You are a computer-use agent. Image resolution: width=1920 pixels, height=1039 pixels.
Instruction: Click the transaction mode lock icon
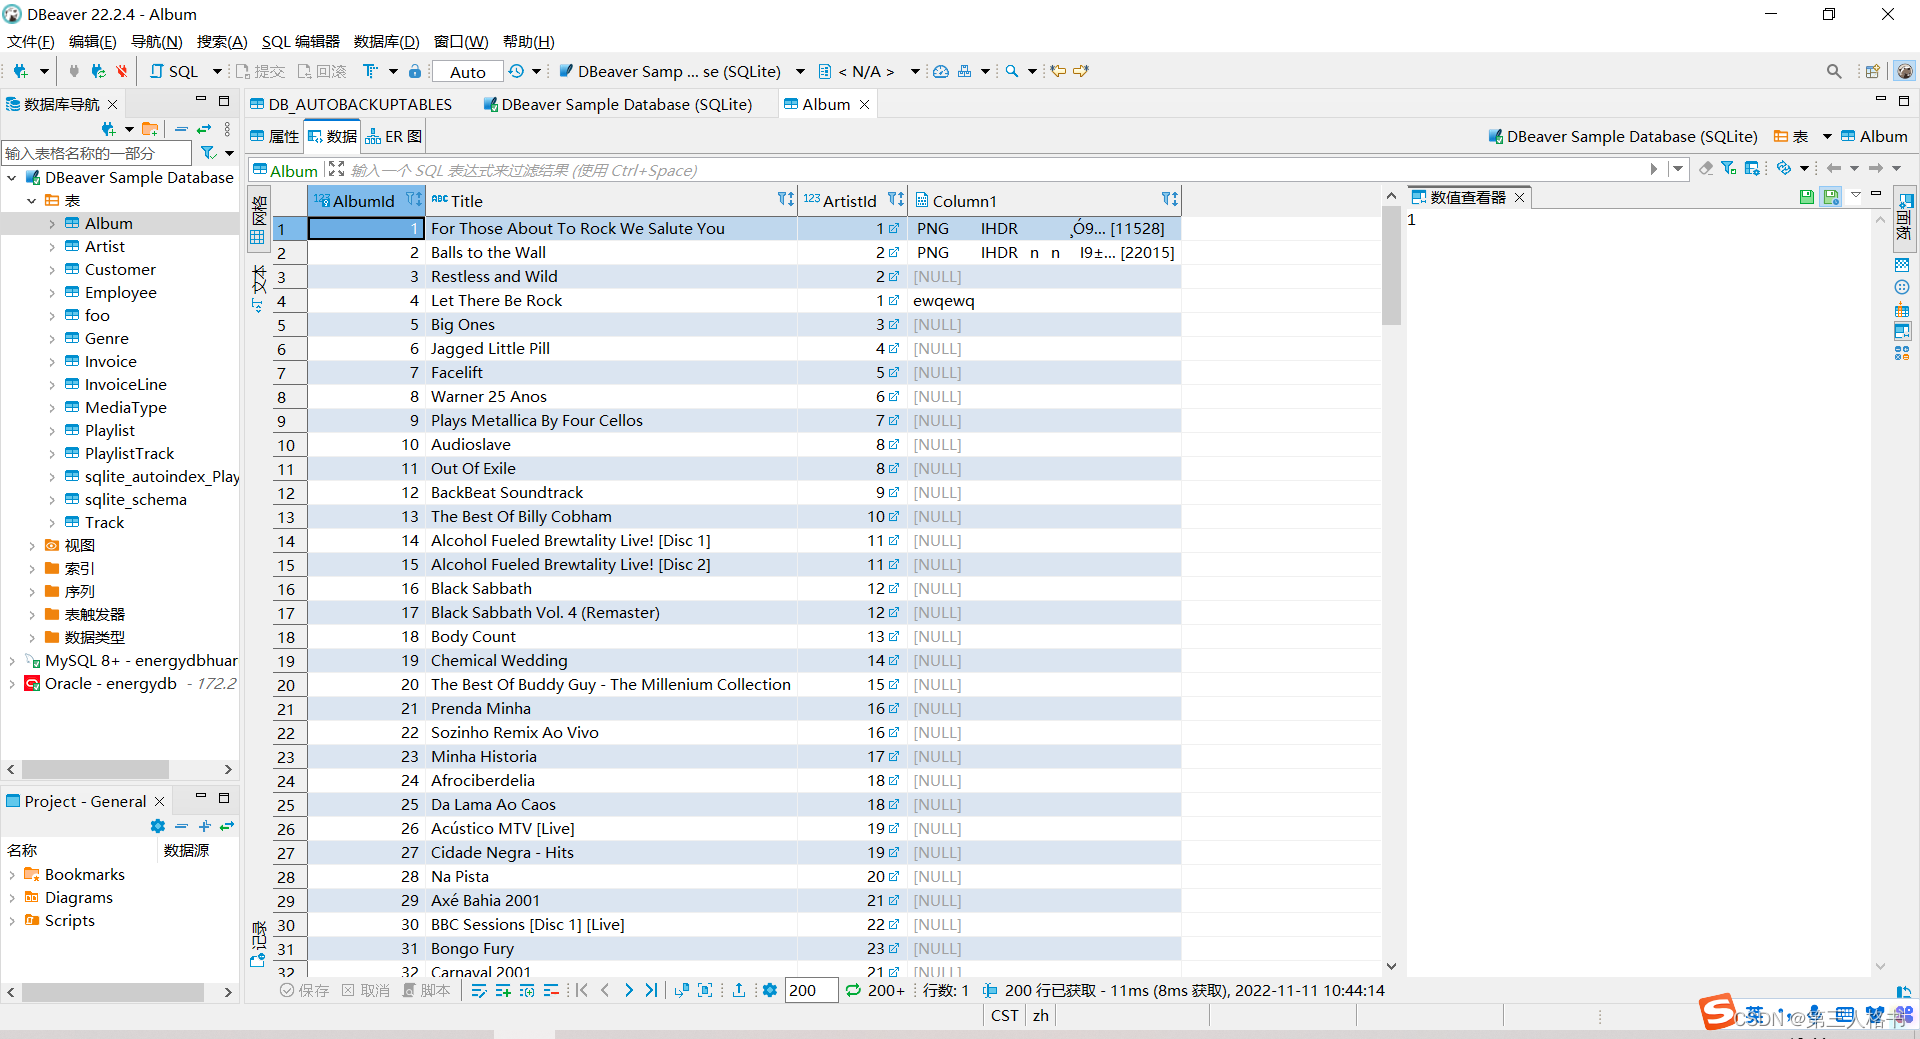coord(414,71)
